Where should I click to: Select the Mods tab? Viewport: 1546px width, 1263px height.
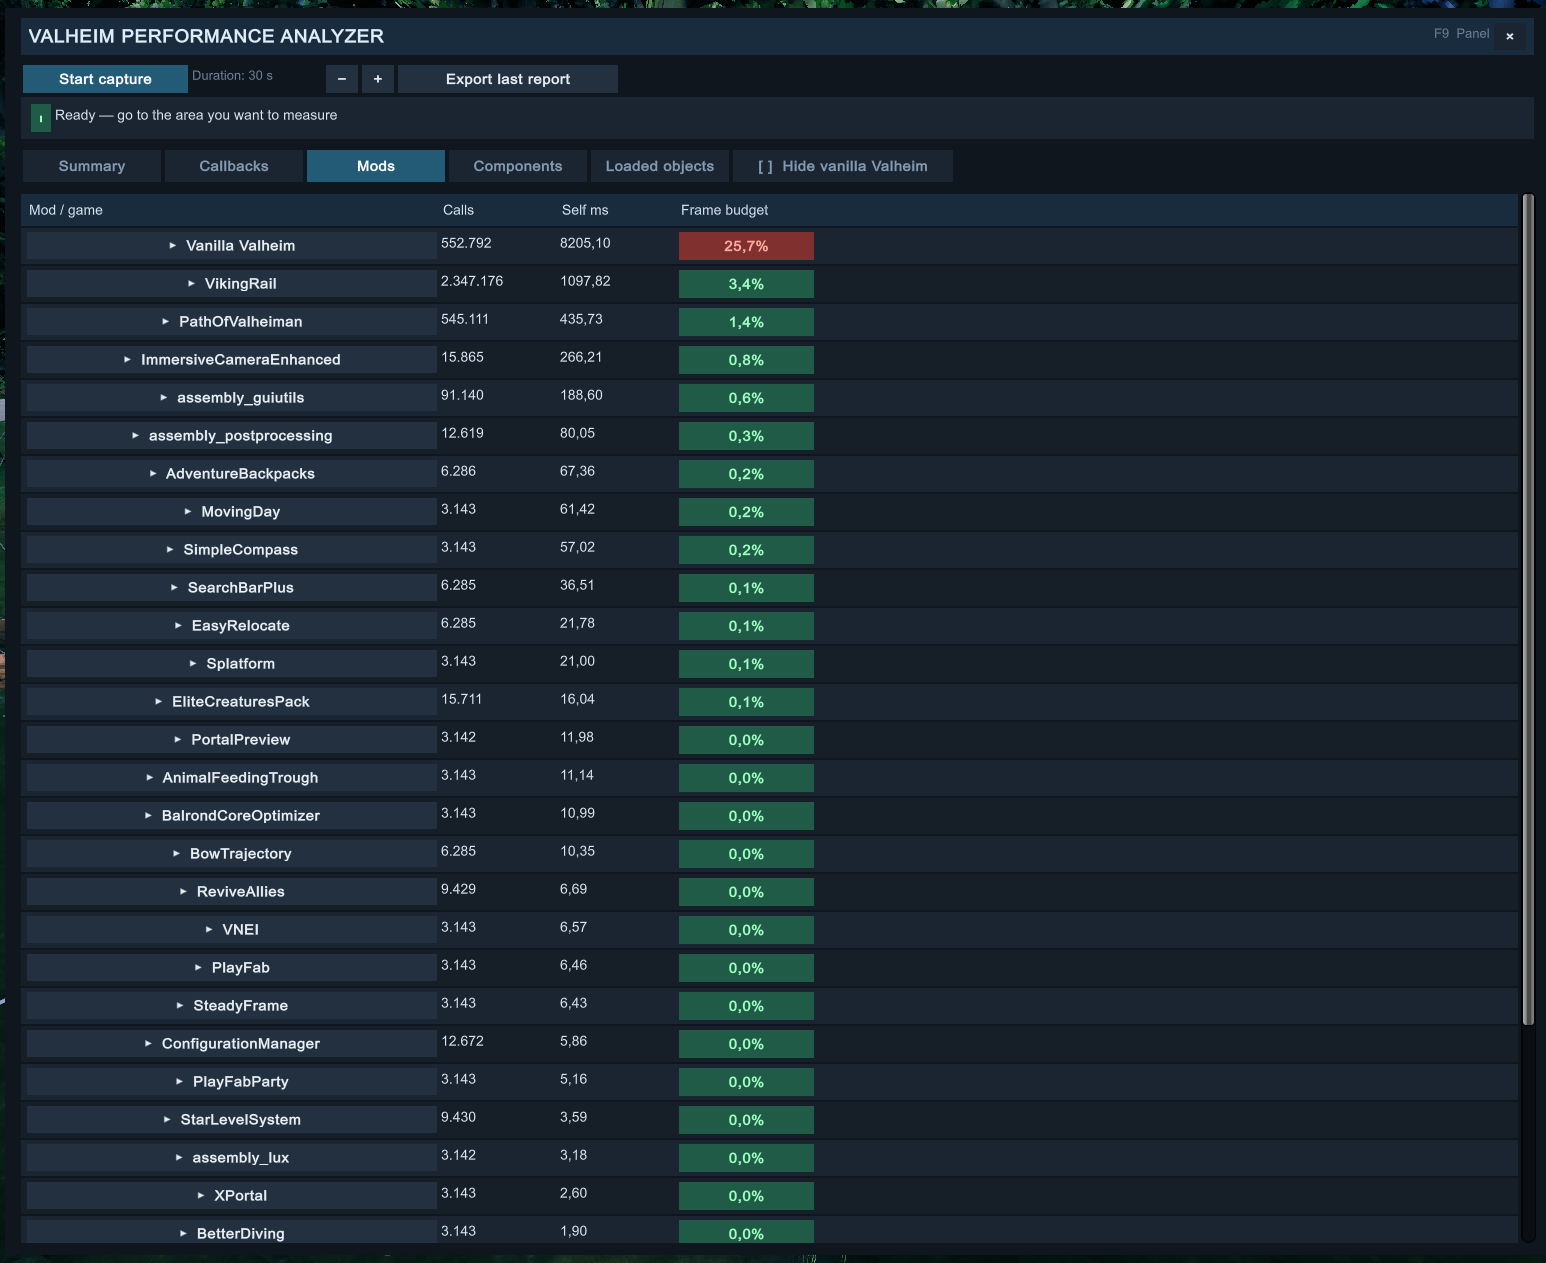pos(376,166)
